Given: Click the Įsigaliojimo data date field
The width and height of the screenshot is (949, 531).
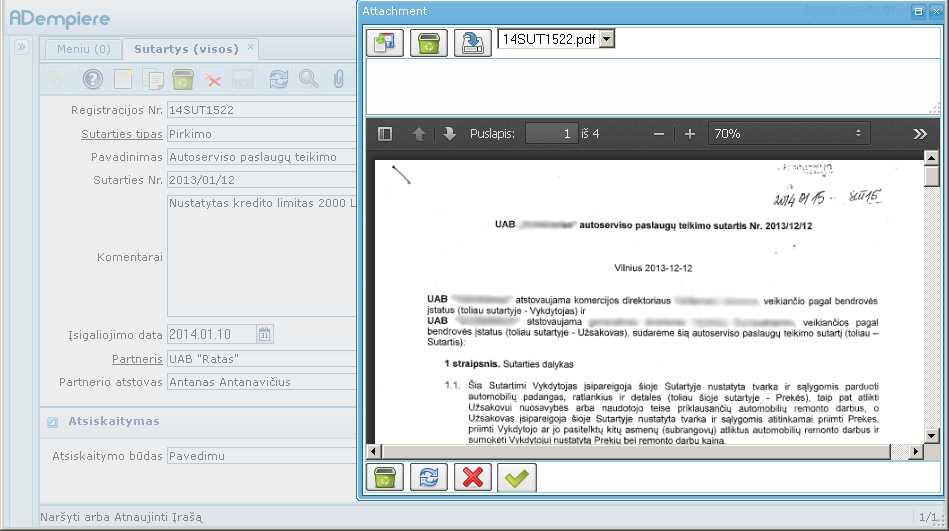Looking at the screenshot, I should [x=211, y=334].
